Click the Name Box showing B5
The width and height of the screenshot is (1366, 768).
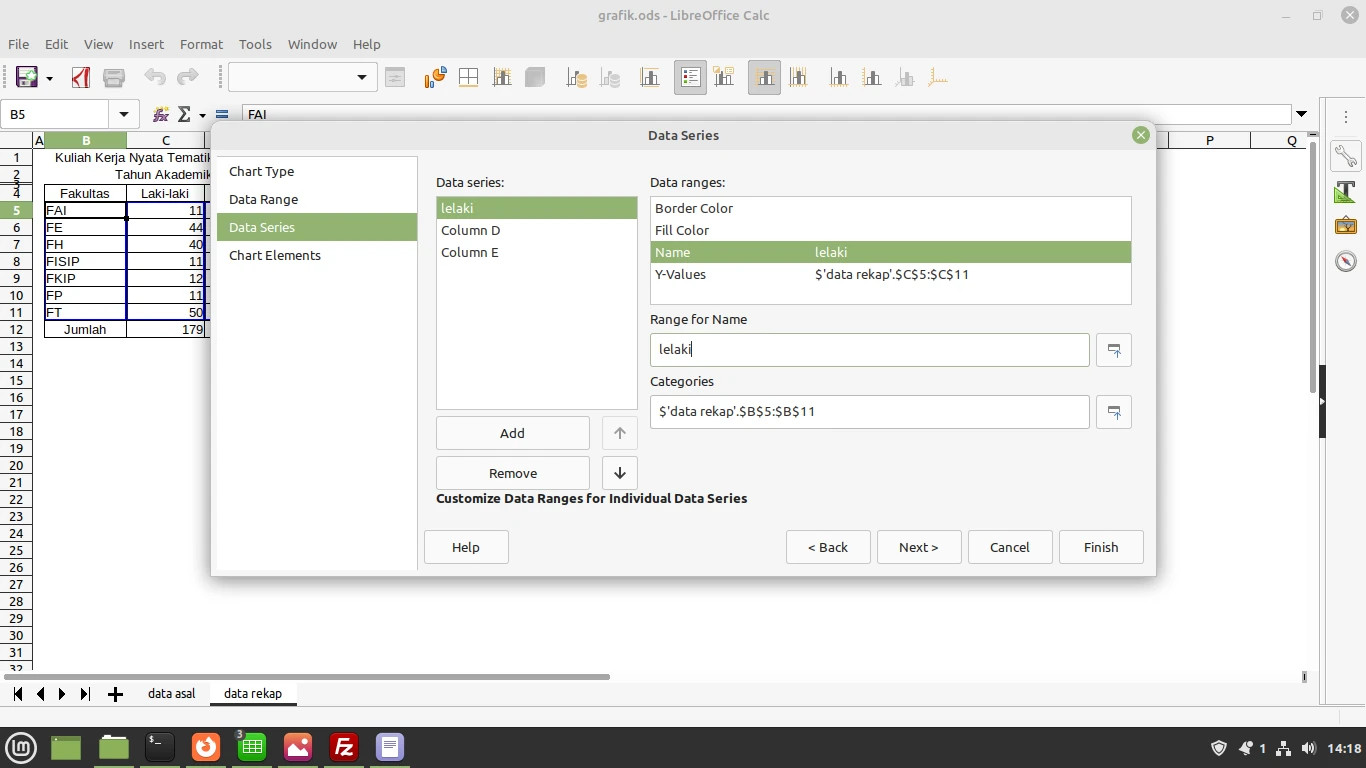point(55,115)
